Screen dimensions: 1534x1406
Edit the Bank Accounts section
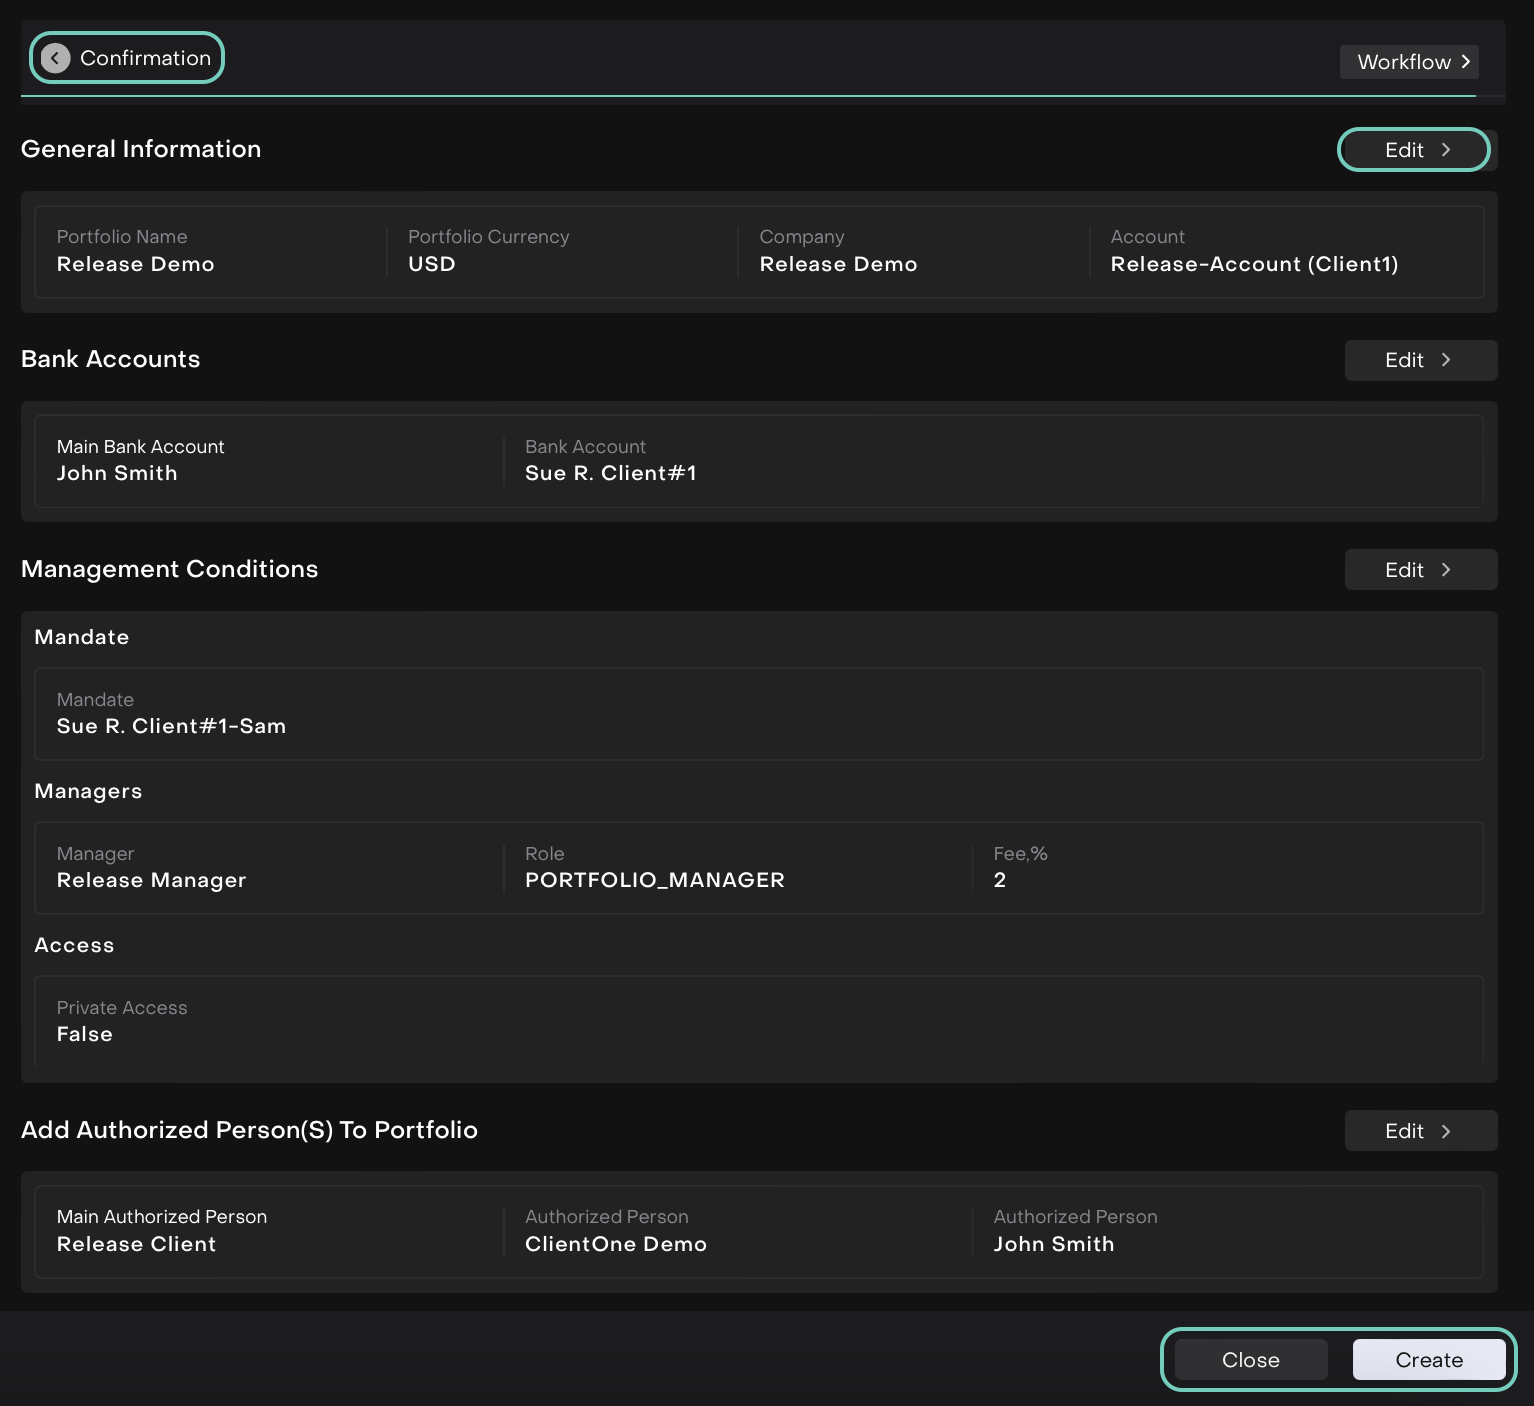1419,360
